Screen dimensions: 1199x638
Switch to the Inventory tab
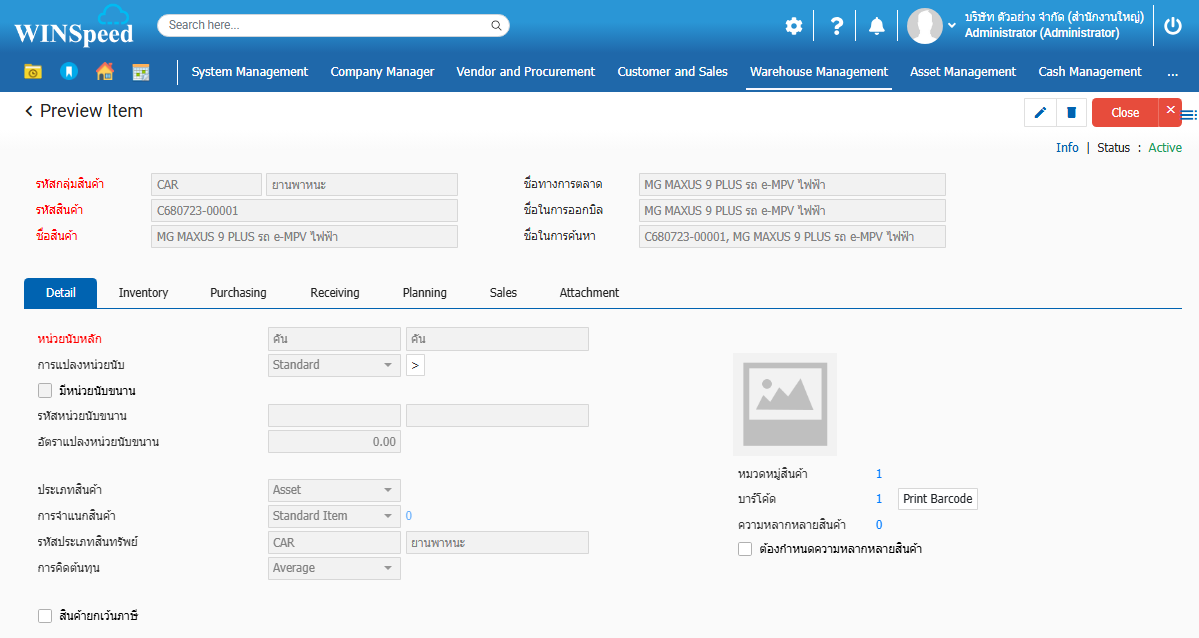pos(143,293)
